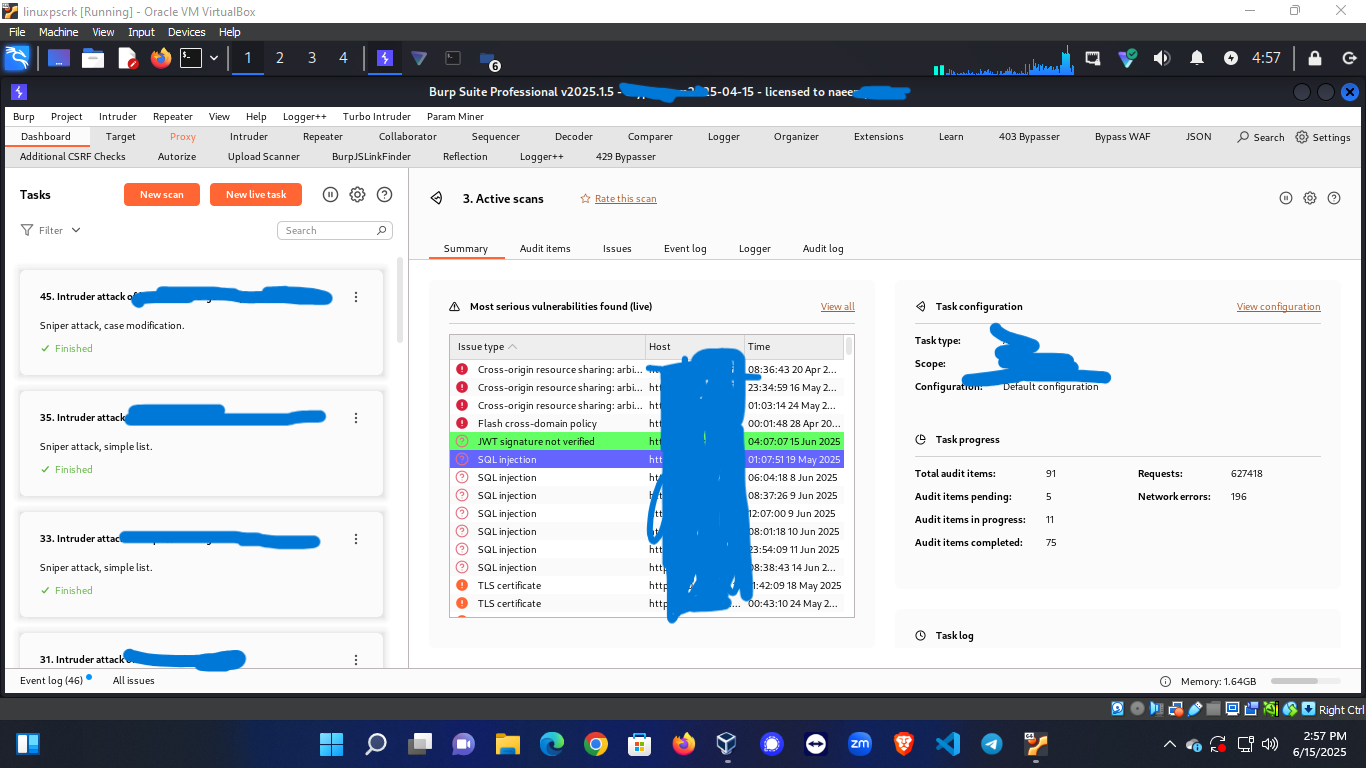Expand the Filter dropdown in Tasks
The width and height of the screenshot is (1366, 768).
click(x=51, y=230)
